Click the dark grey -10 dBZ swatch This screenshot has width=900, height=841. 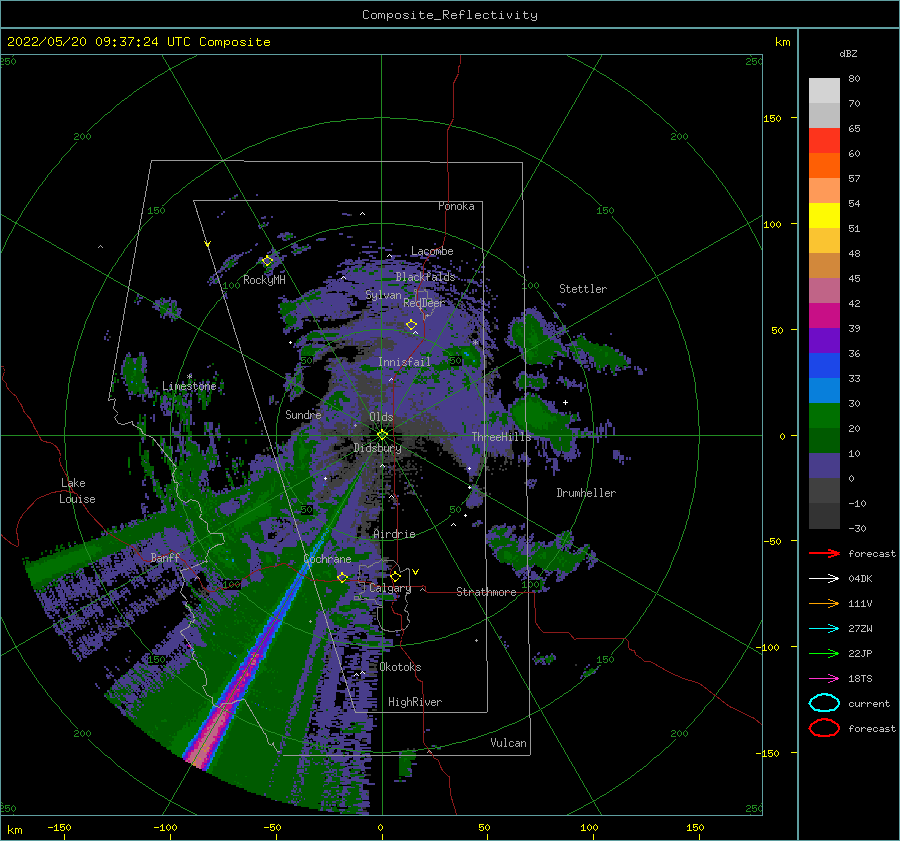[824, 515]
